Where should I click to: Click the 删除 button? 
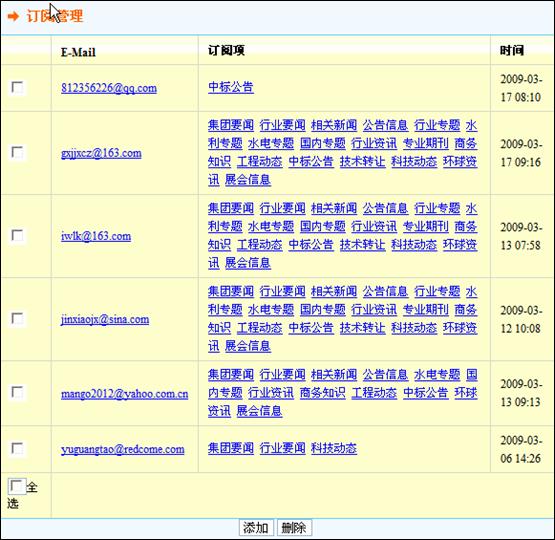[x=294, y=528]
